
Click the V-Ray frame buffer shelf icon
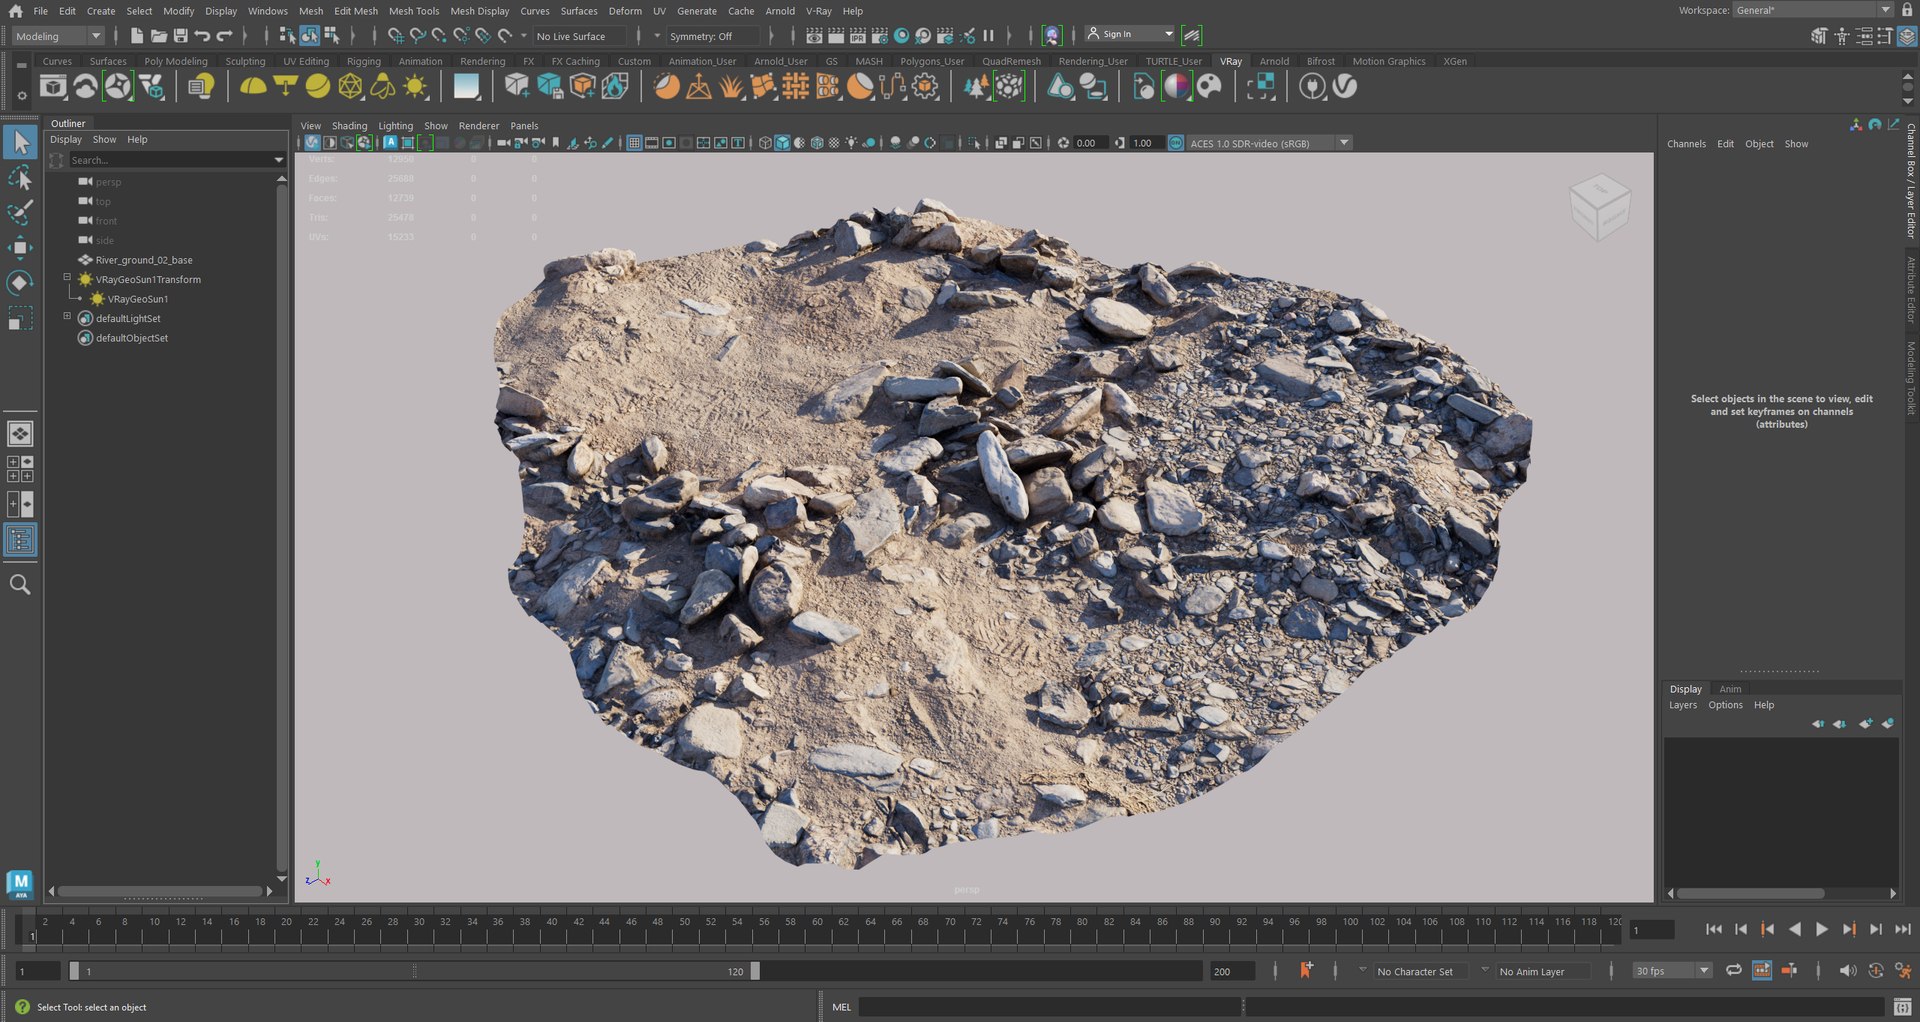pos(53,87)
